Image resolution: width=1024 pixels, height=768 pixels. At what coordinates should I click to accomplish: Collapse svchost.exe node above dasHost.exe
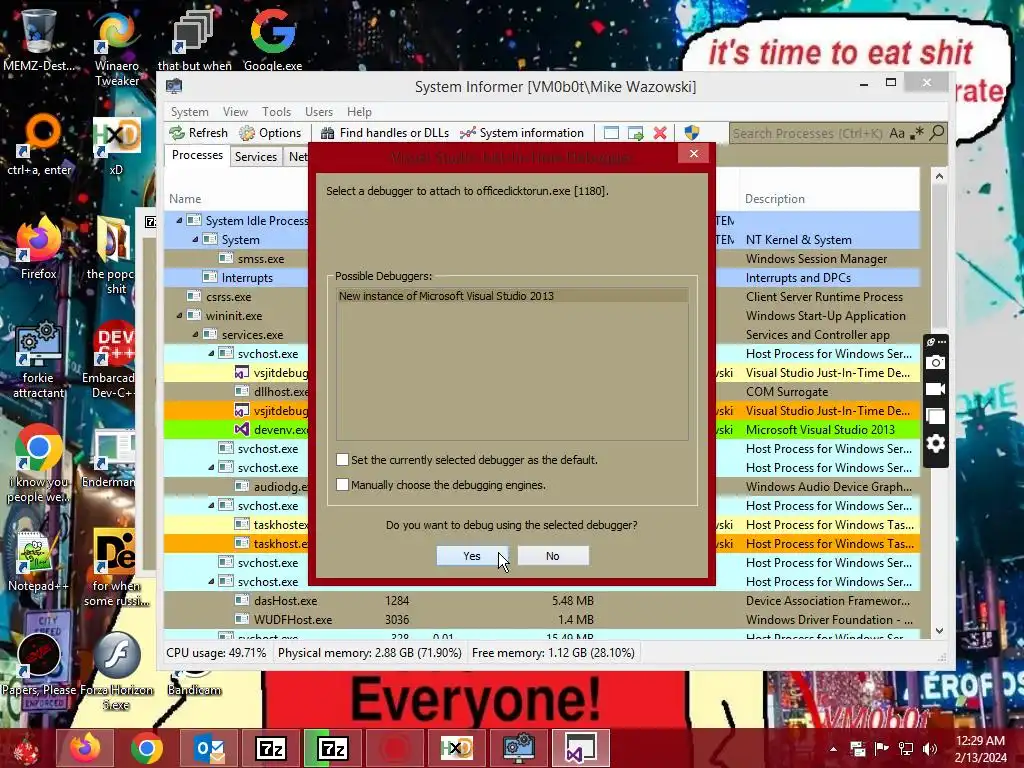pos(211,581)
